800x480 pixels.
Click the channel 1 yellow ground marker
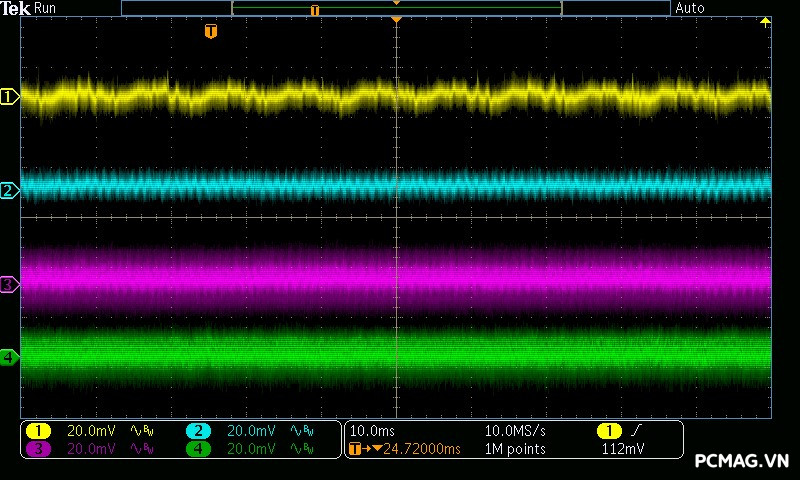point(9,97)
